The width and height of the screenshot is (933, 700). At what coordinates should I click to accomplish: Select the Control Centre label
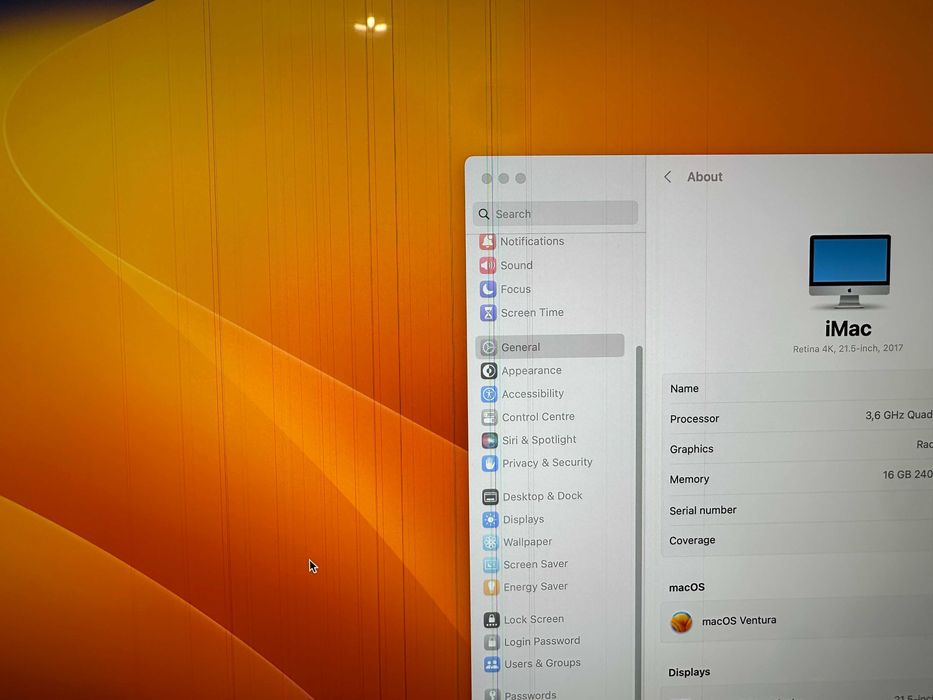point(538,417)
